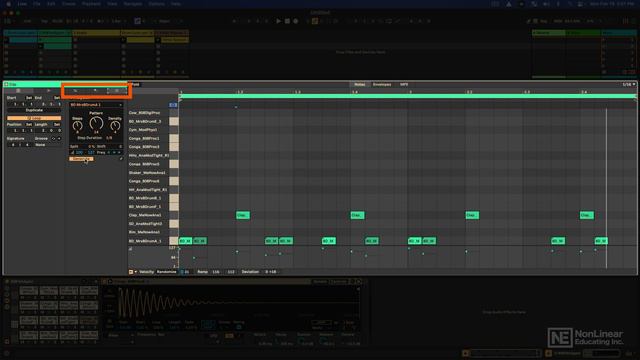Click the Ramp start value 116
The width and height of the screenshot is (640, 360).
tap(216, 272)
